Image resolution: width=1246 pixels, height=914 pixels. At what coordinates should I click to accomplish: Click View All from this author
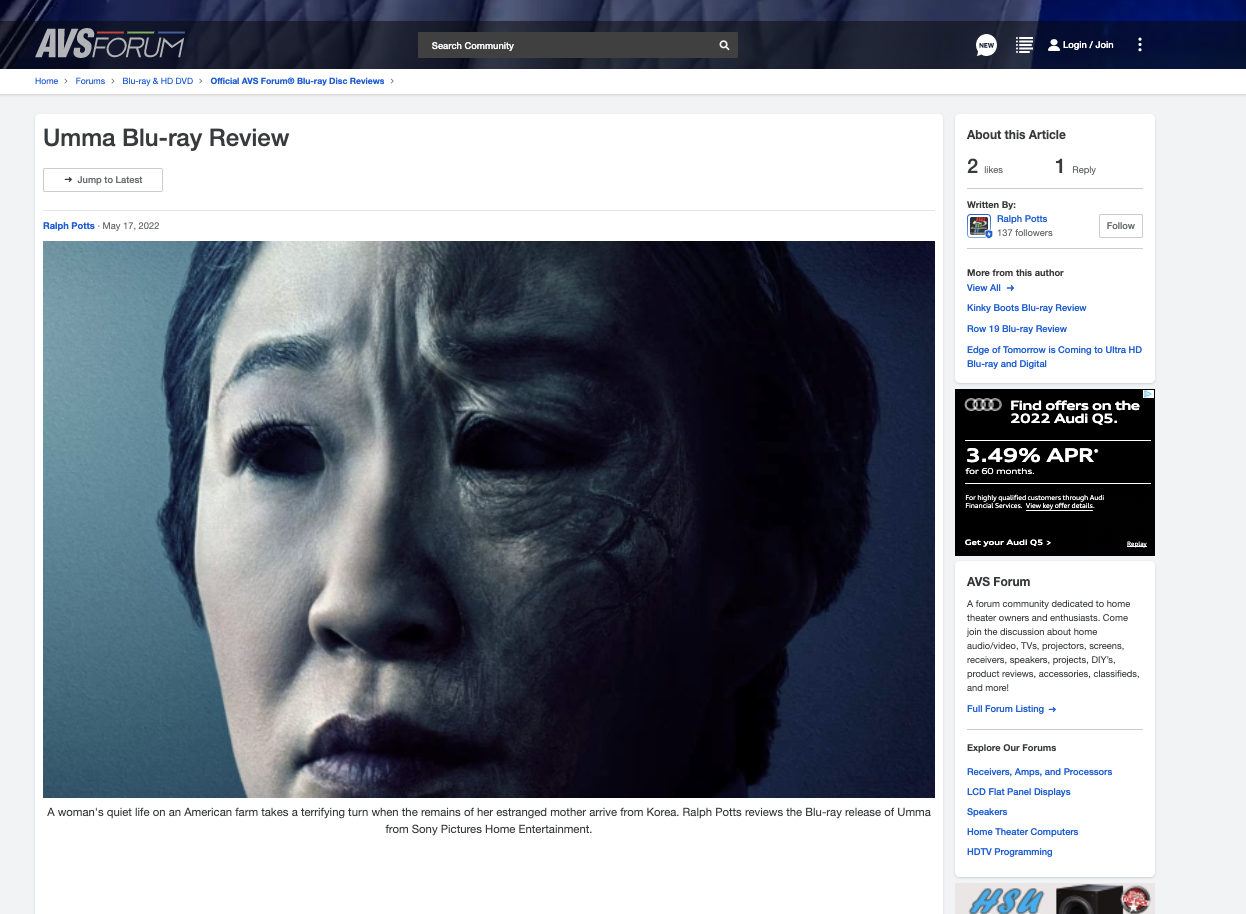tap(990, 288)
